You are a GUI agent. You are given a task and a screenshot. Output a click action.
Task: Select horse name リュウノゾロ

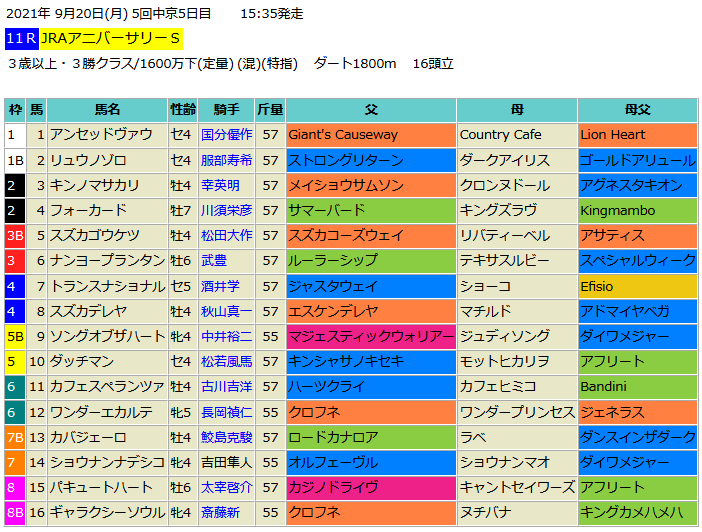[x=88, y=160]
